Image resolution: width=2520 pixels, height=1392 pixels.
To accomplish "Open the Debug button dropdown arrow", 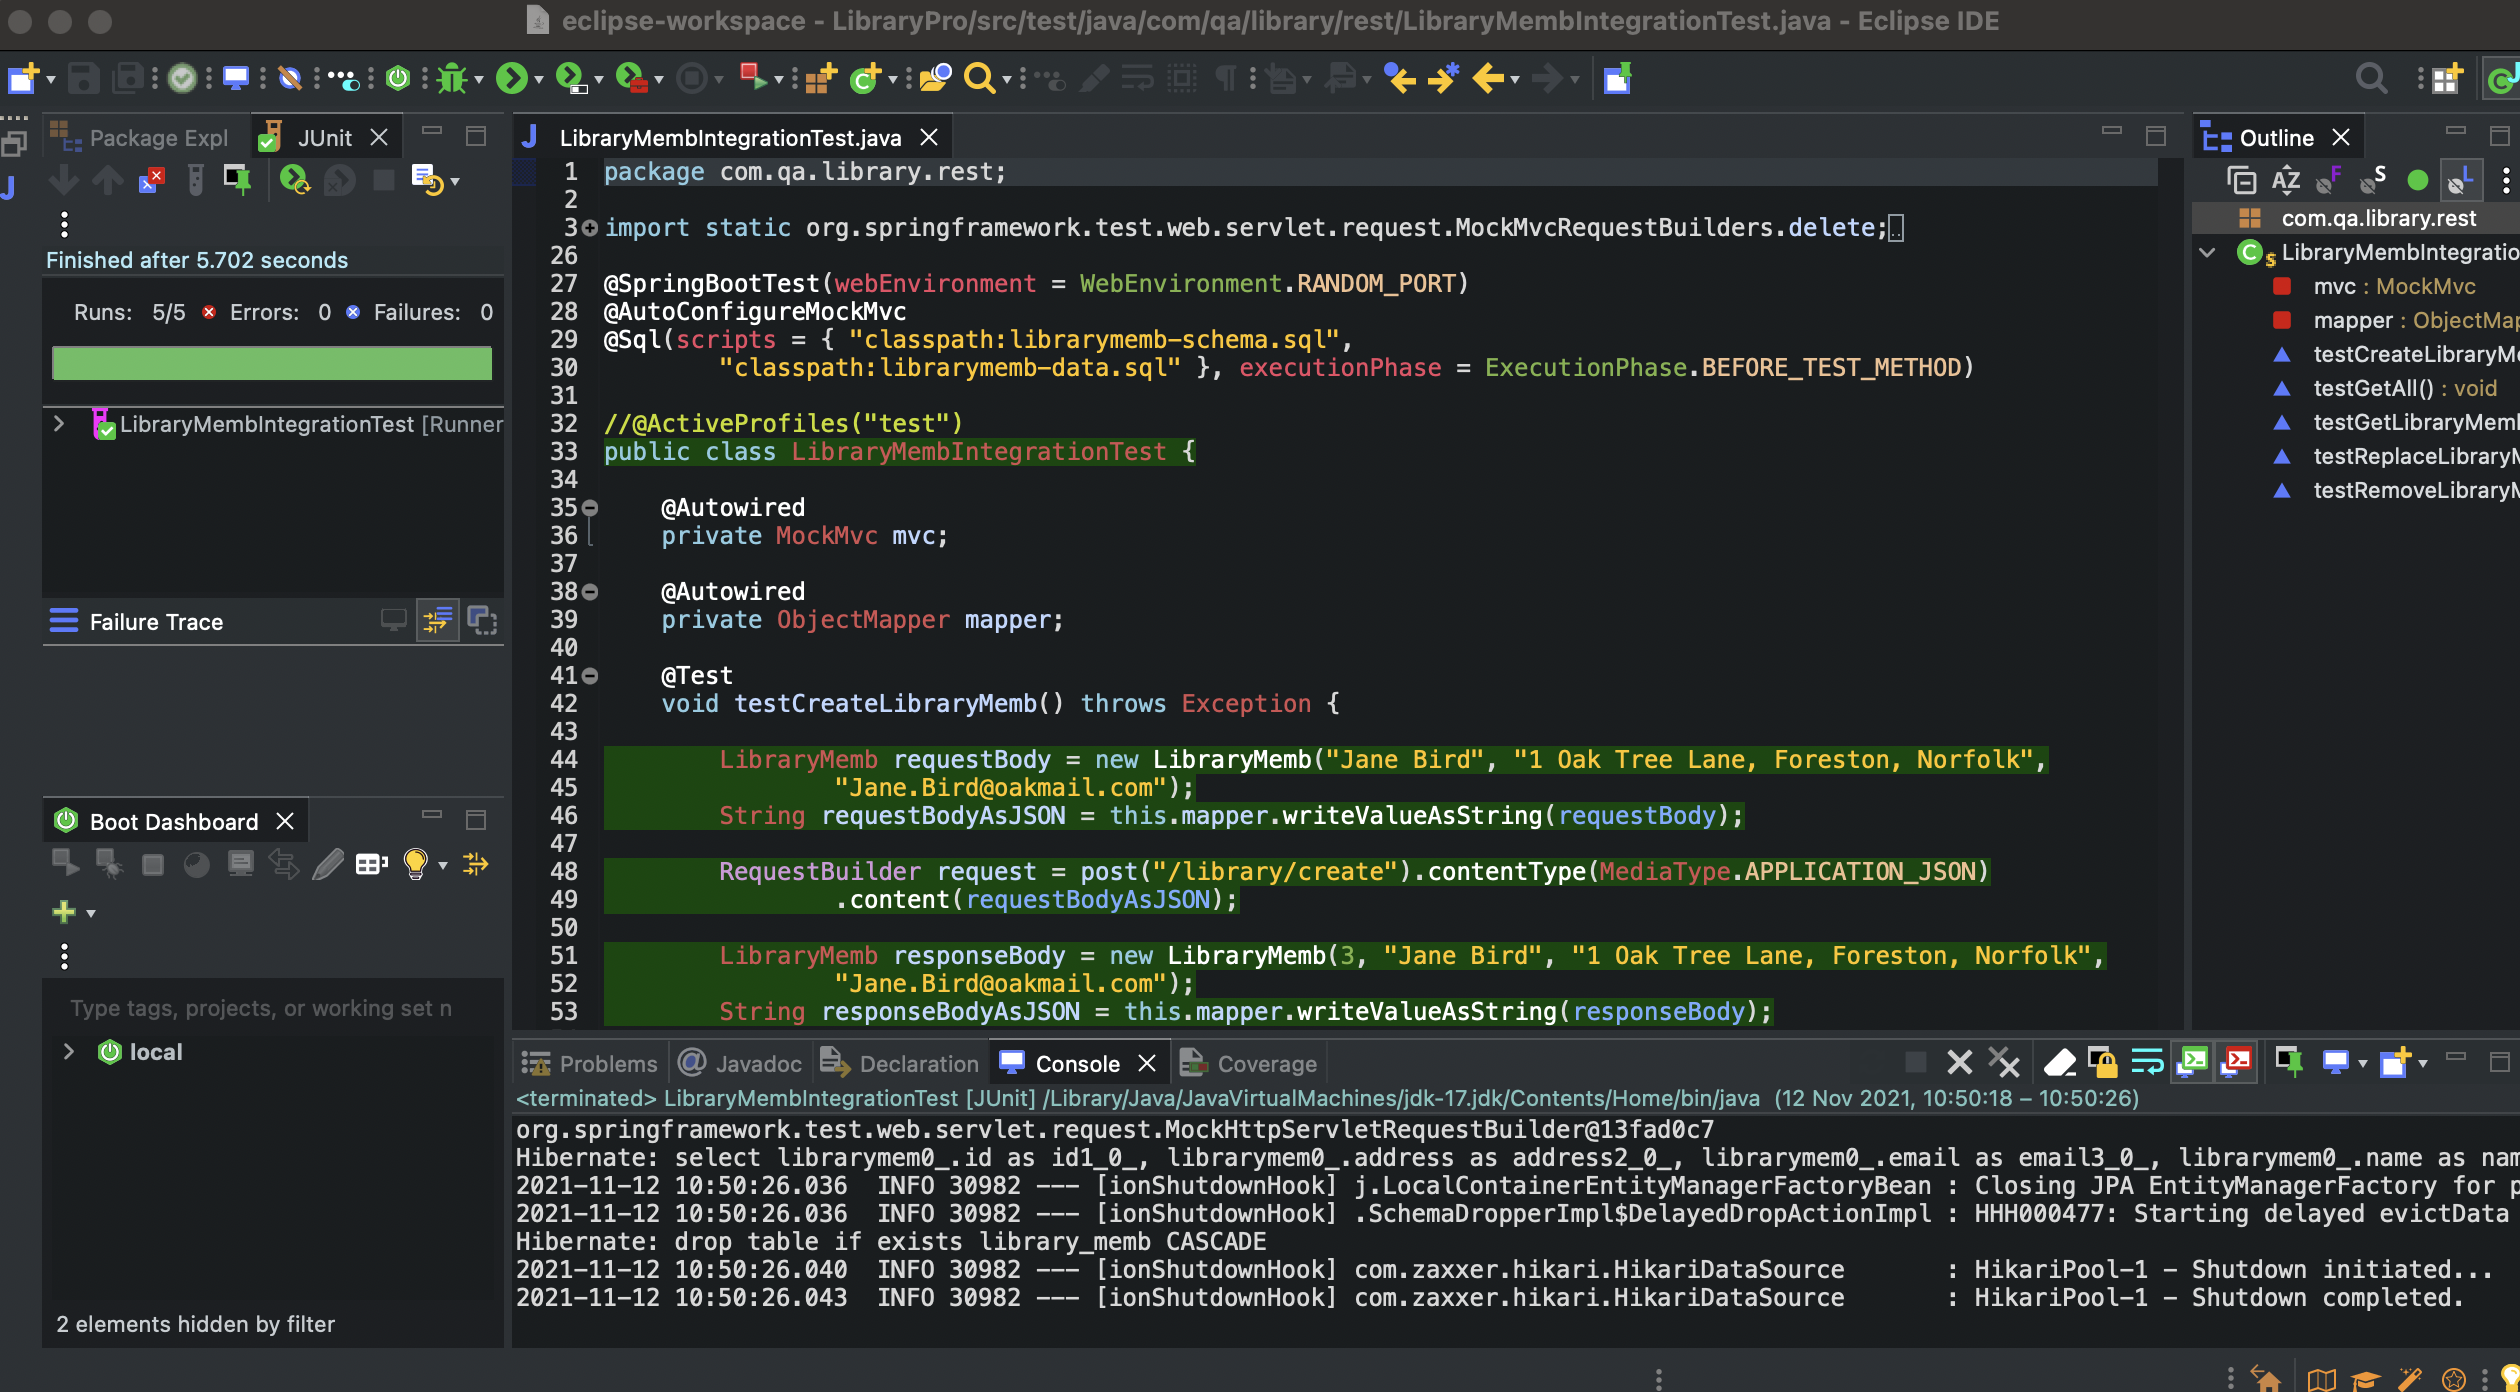I will (x=479, y=80).
